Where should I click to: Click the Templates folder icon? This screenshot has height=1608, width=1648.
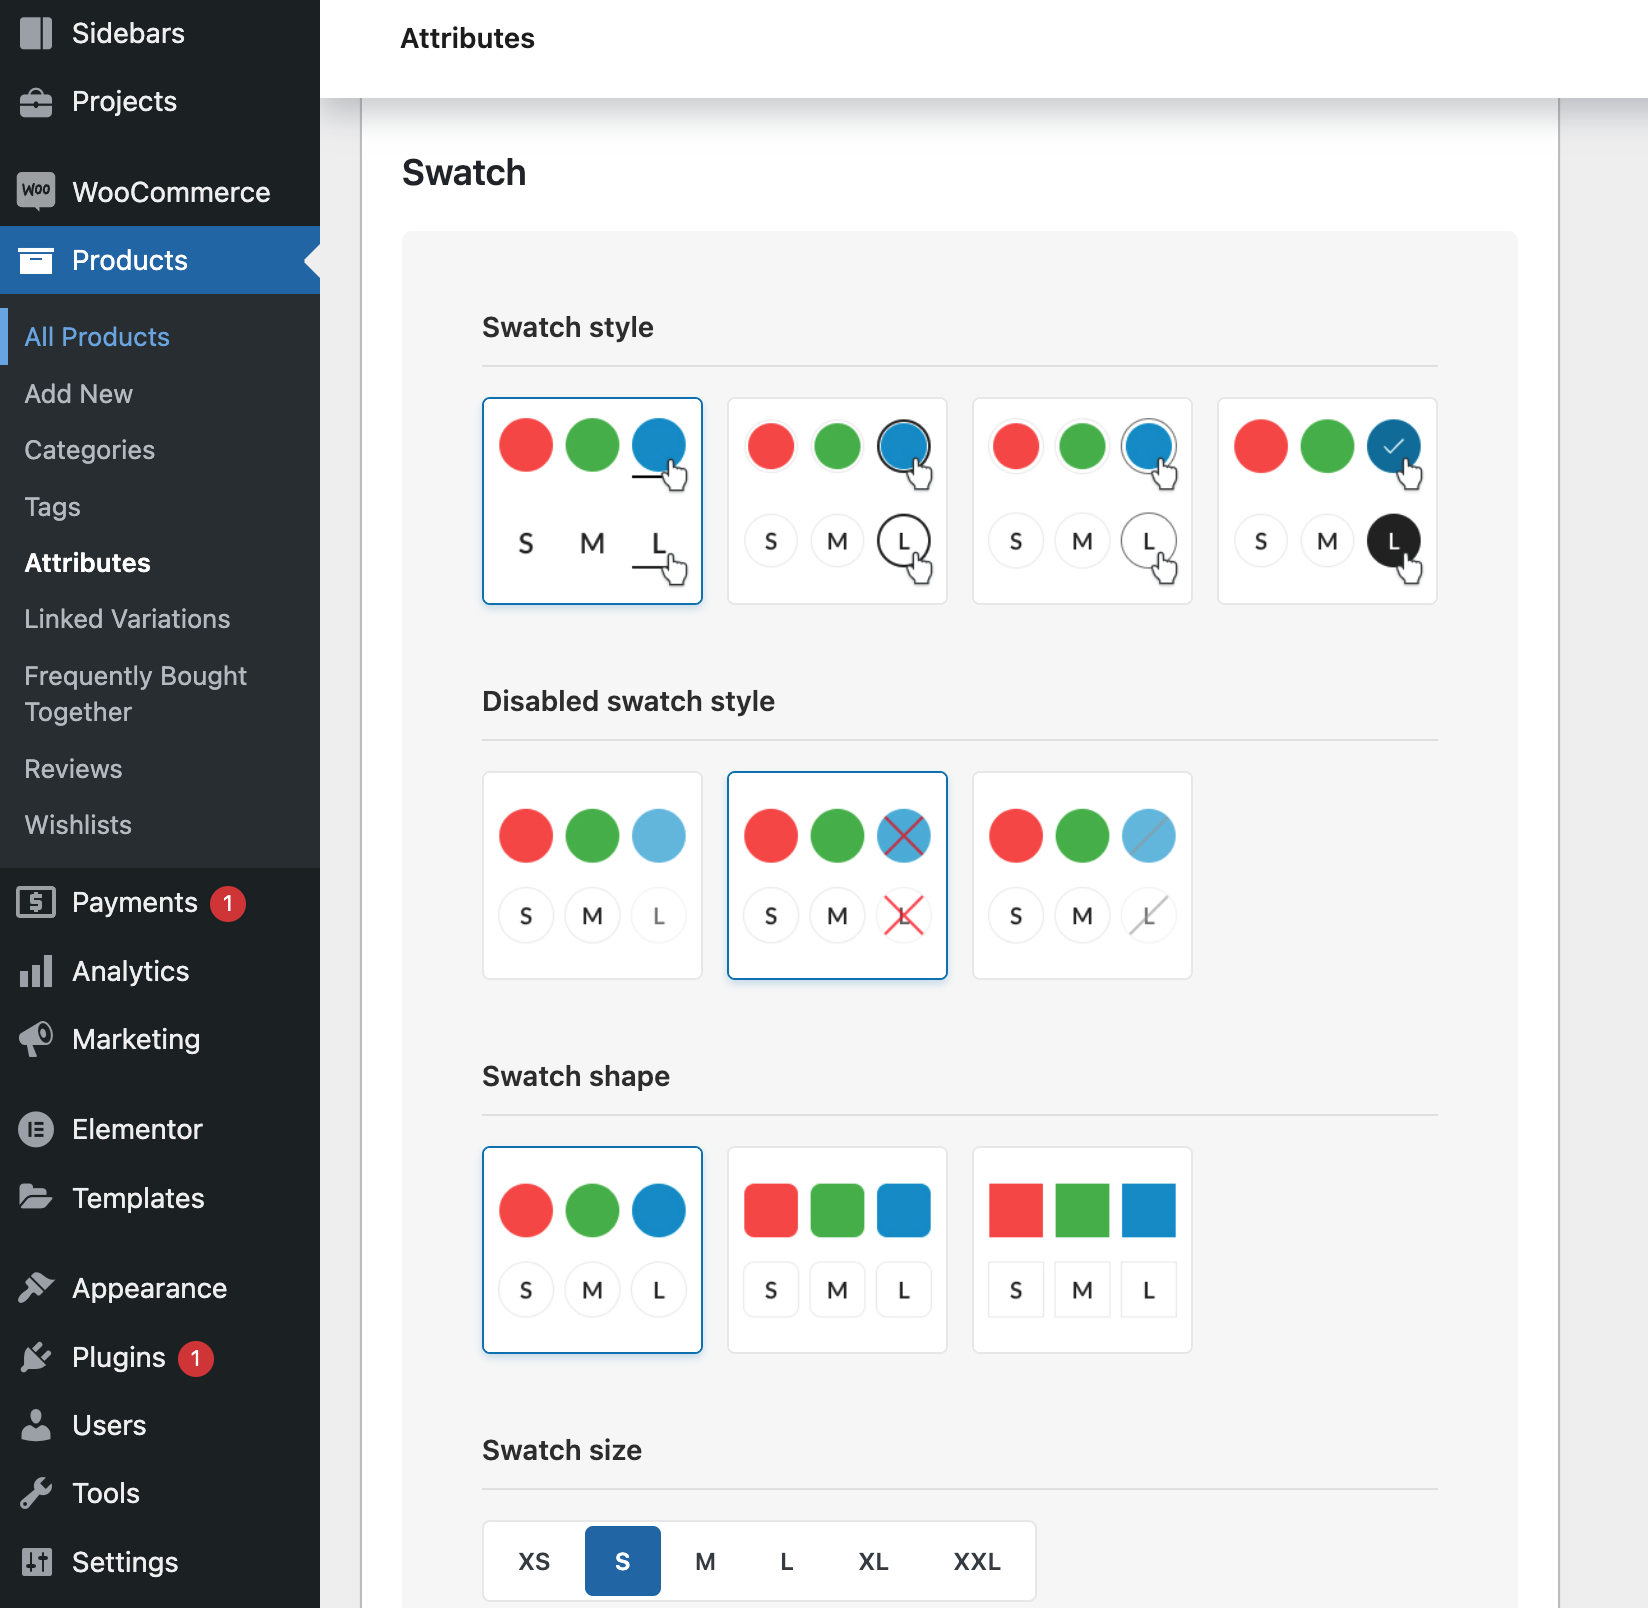coord(36,1197)
